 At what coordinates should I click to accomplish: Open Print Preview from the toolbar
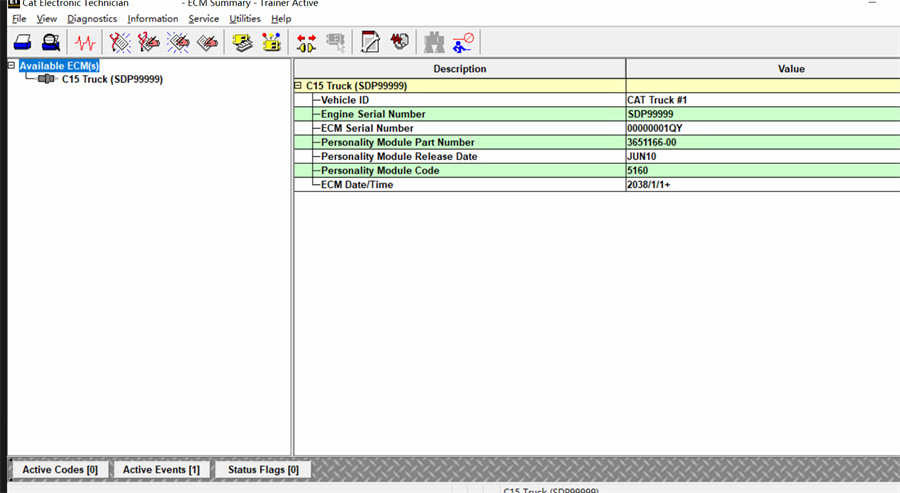point(50,43)
